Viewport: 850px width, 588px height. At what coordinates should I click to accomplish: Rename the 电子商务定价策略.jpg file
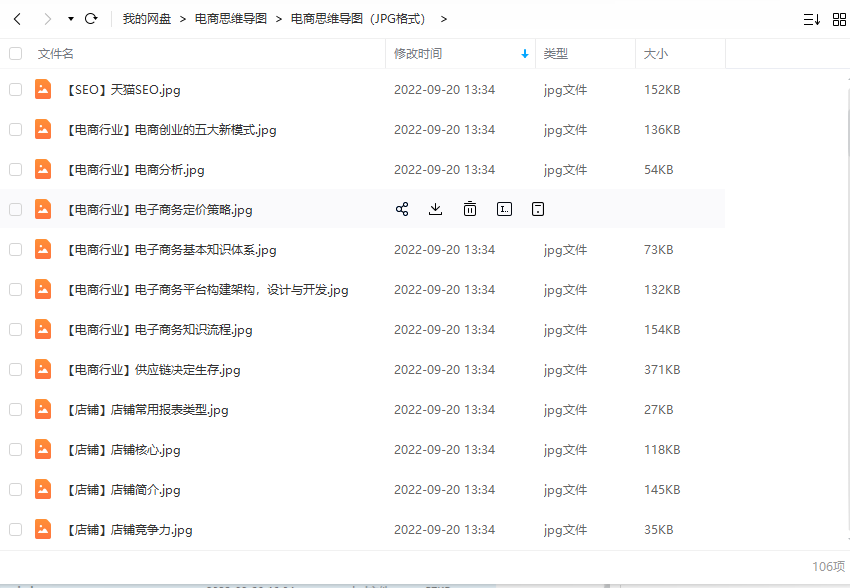tap(504, 209)
